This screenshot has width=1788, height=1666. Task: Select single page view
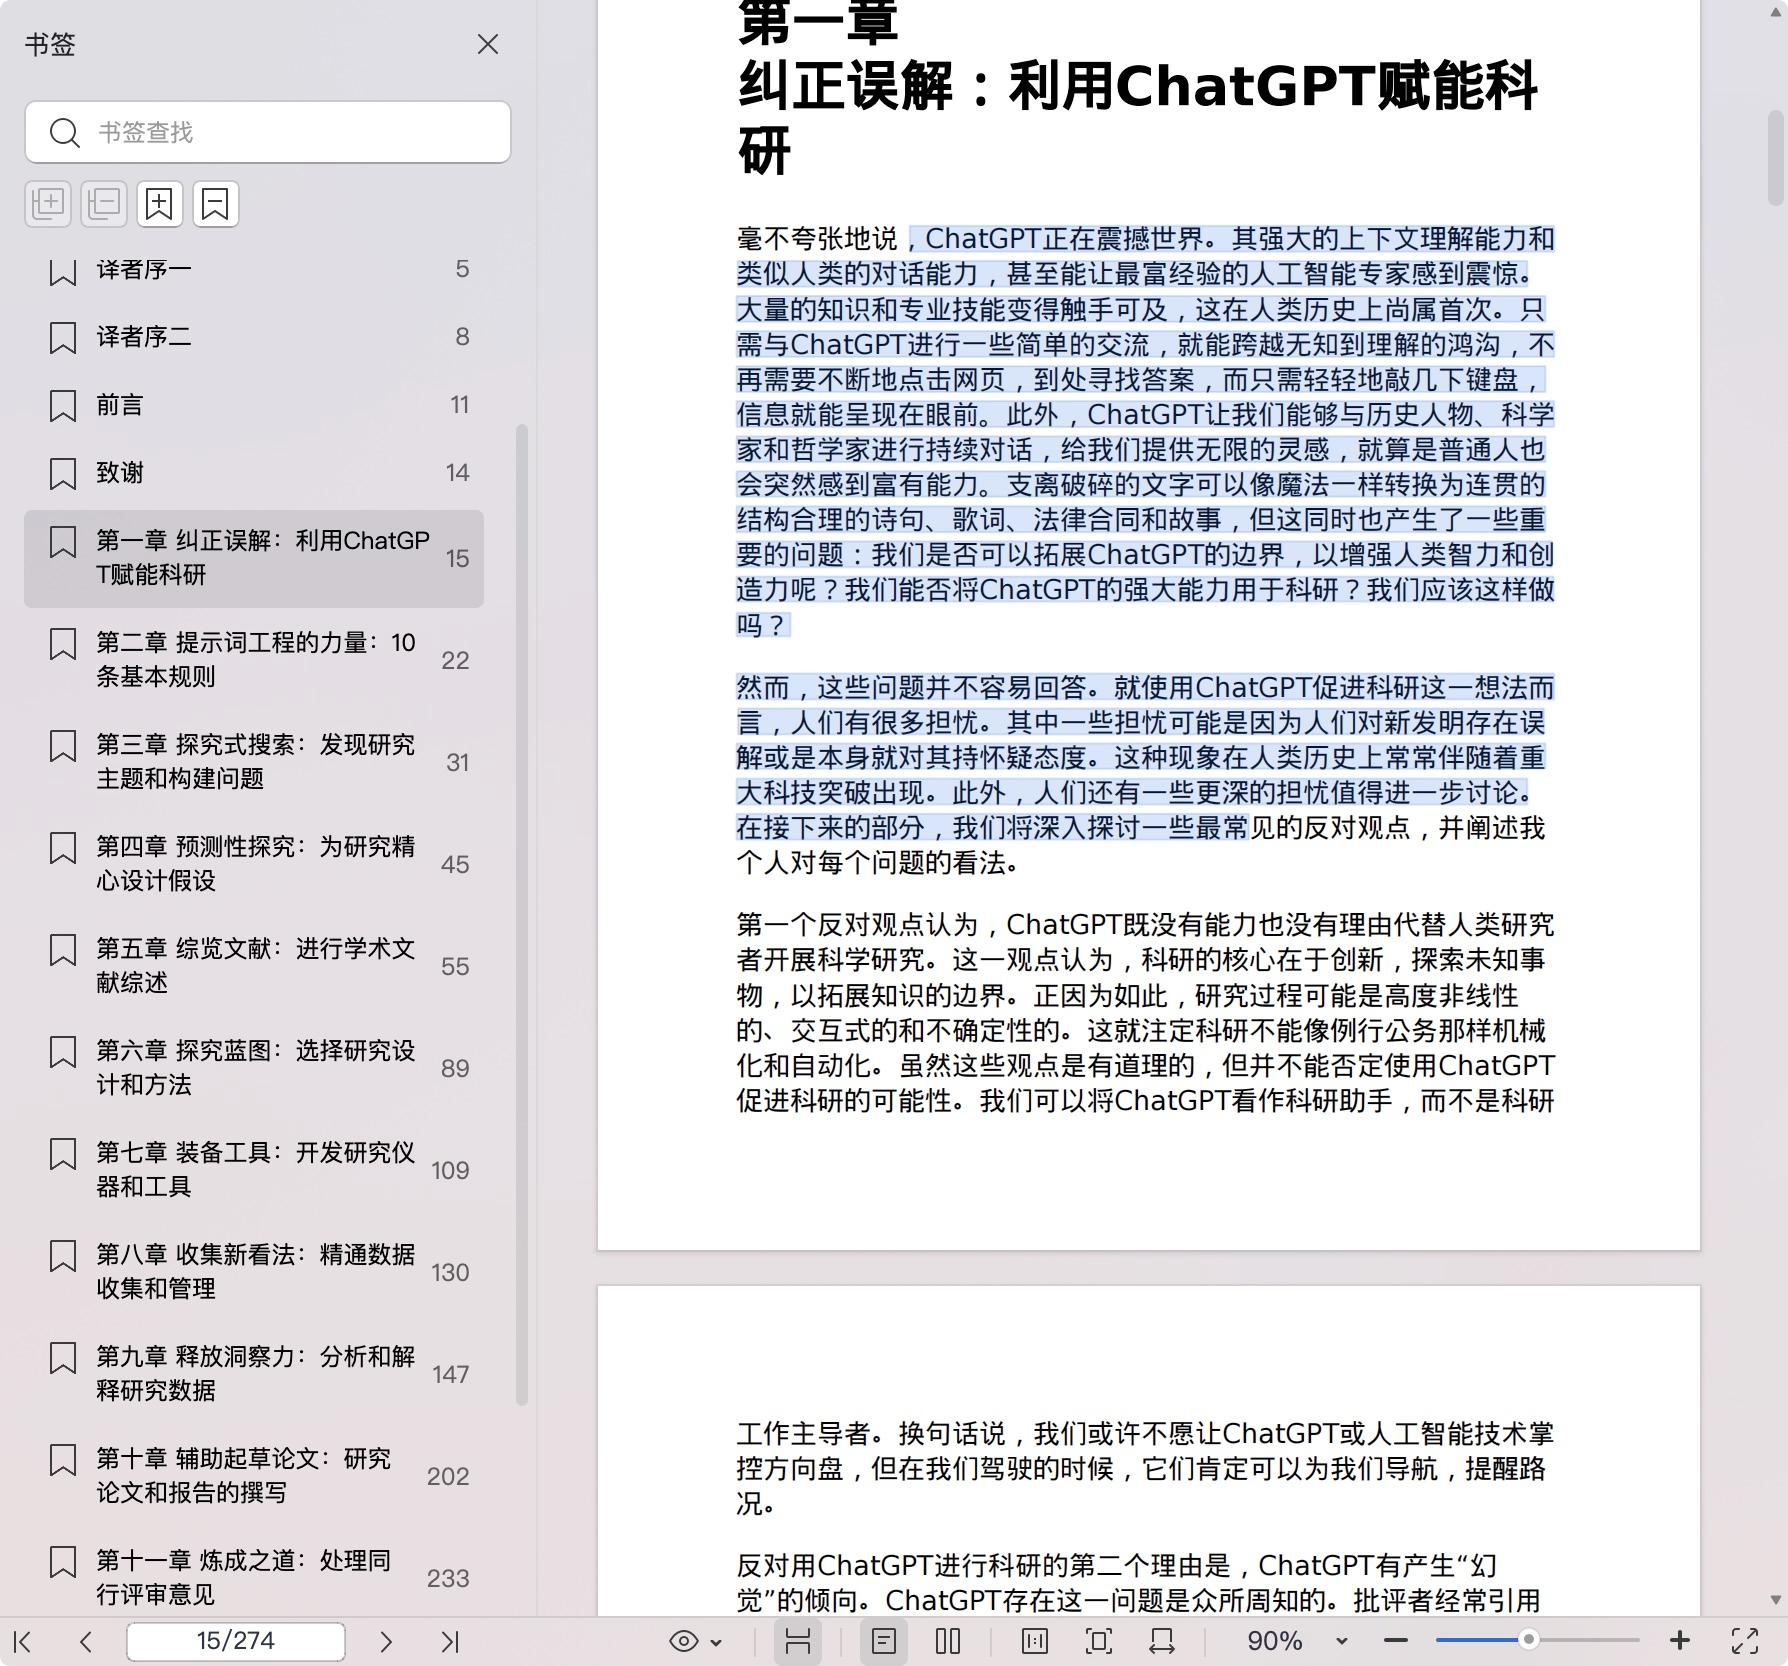tap(884, 1641)
